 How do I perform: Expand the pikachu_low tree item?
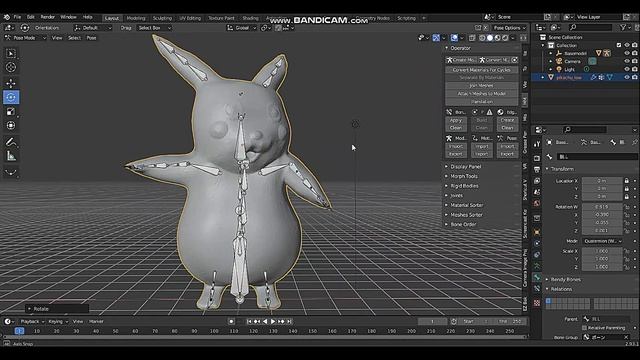543,77
